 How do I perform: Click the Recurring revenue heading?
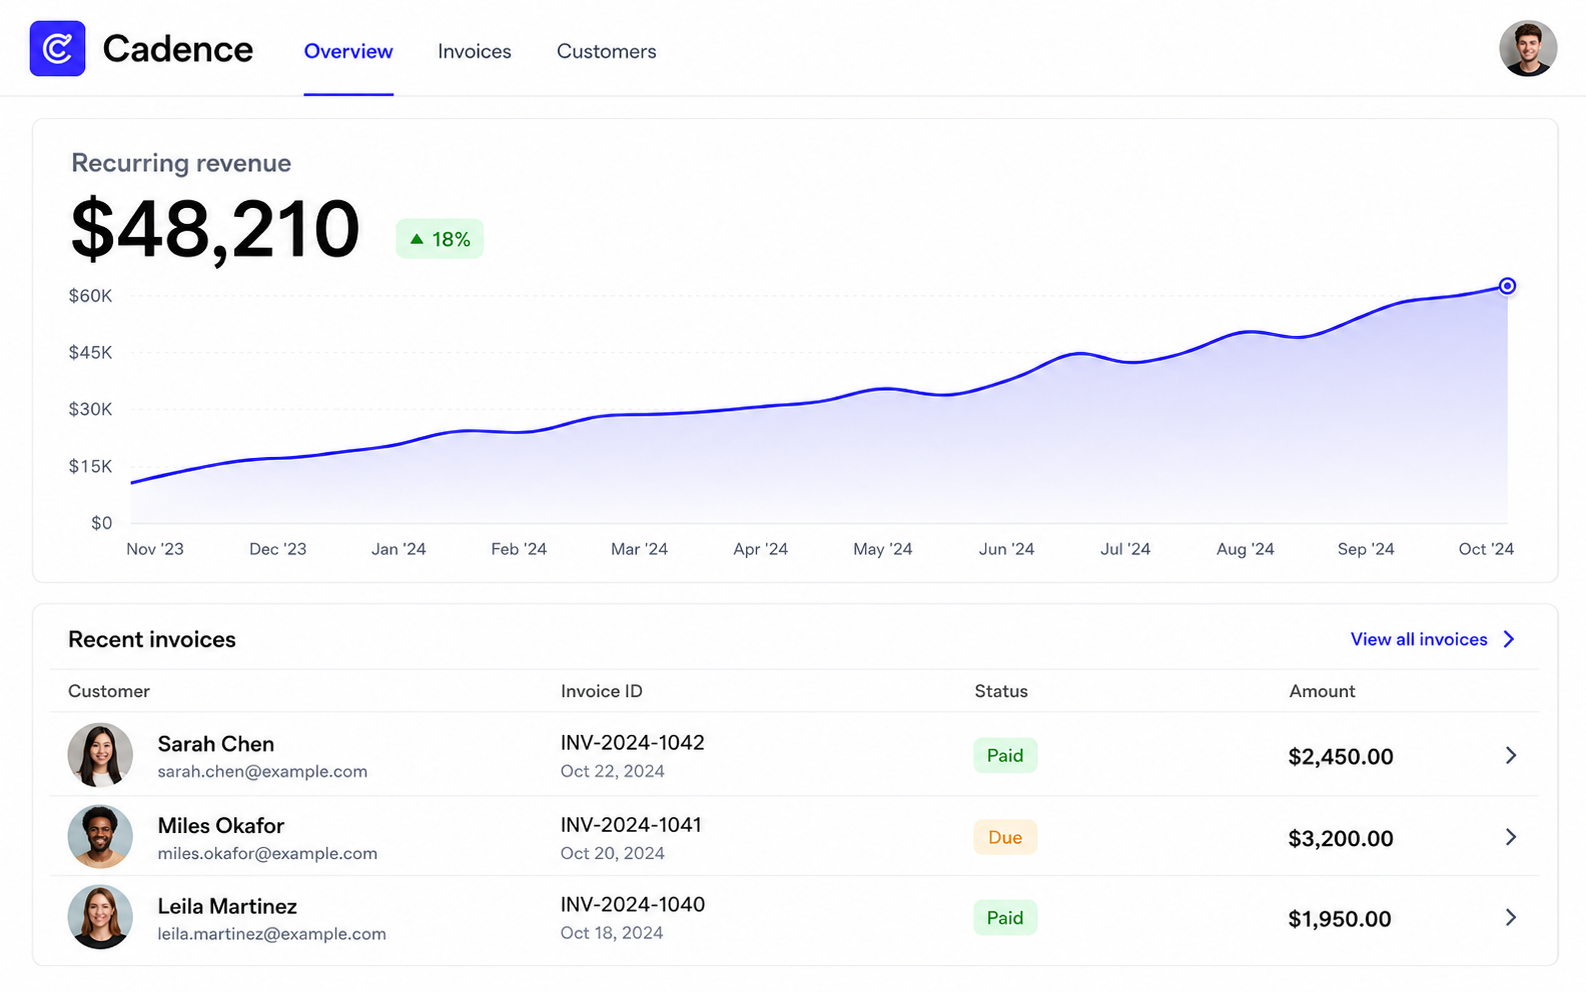[181, 163]
